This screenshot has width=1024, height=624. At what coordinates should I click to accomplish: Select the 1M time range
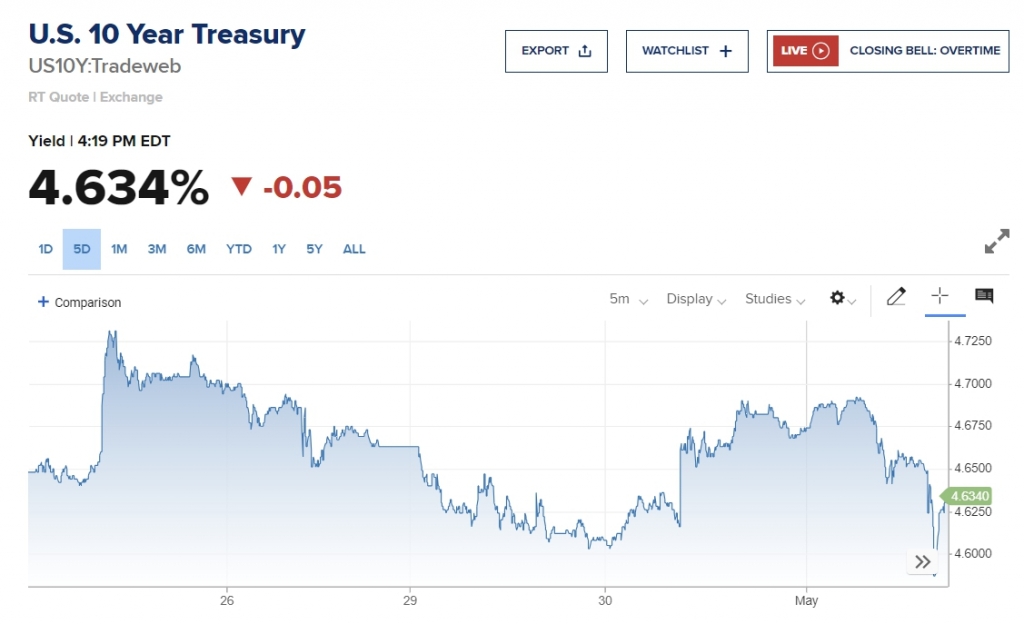click(119, 249)
